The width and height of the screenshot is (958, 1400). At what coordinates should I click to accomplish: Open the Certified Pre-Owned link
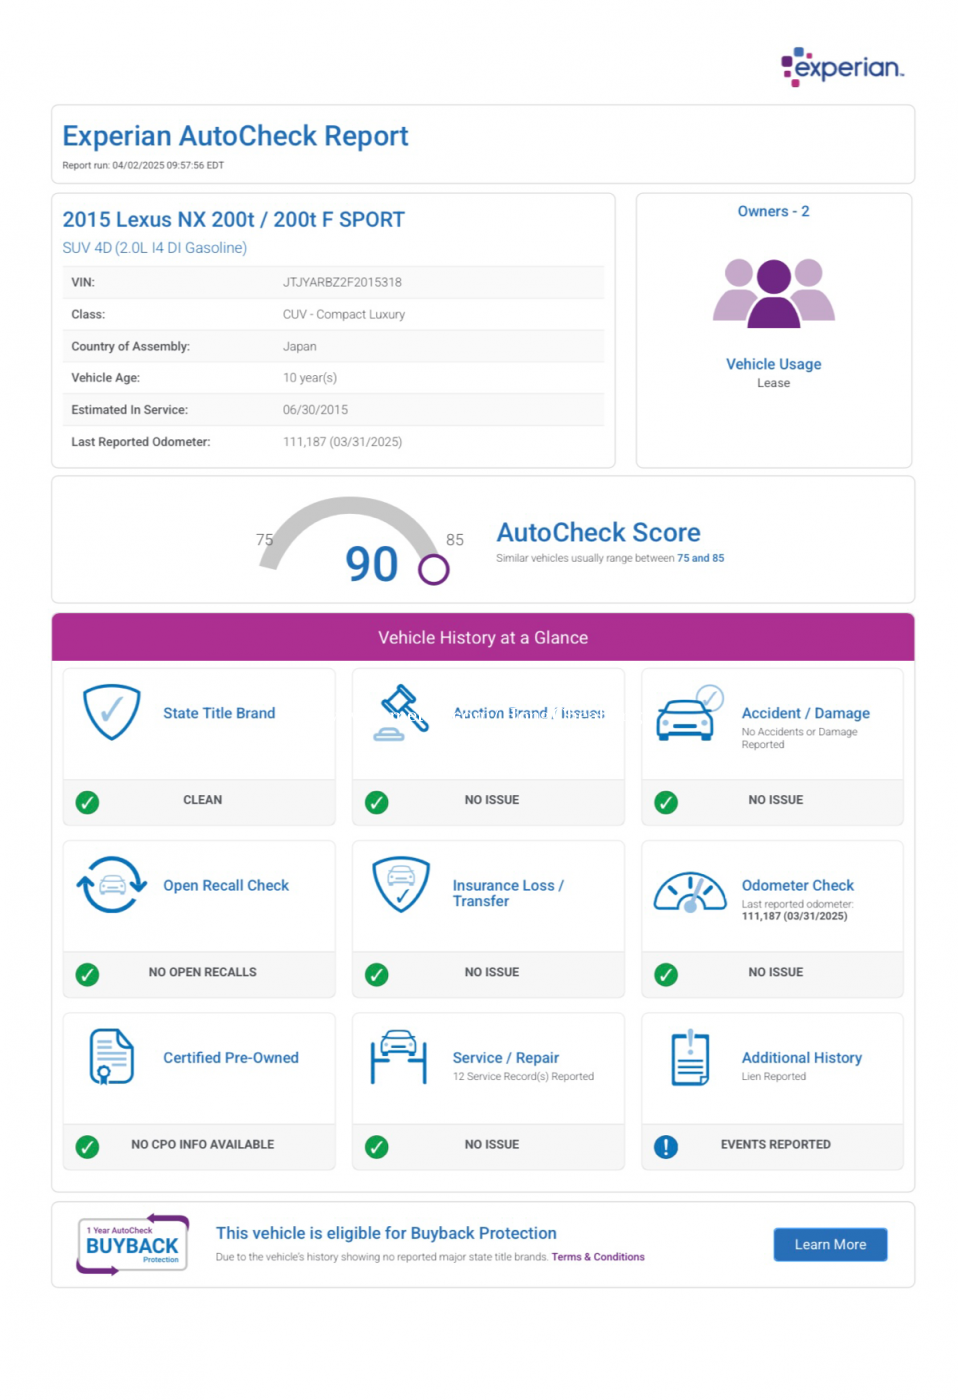click(x=231, y=1057)
